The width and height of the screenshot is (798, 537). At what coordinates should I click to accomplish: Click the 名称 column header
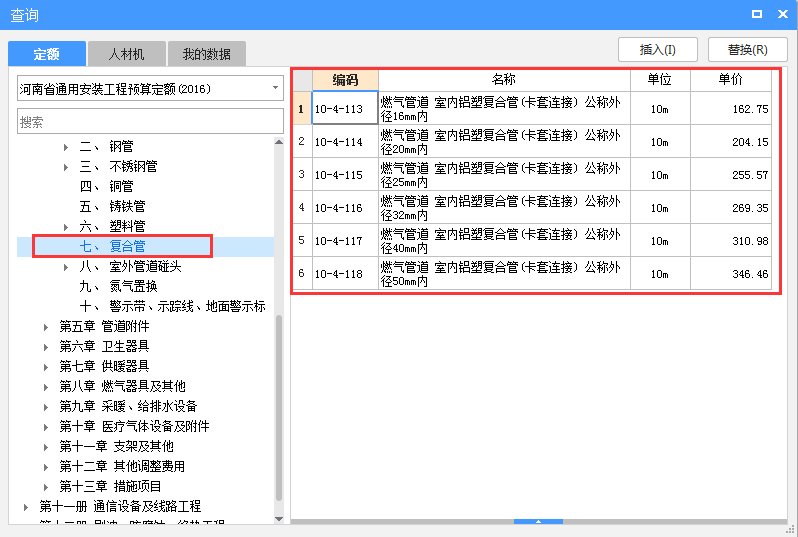pos(504,80)
